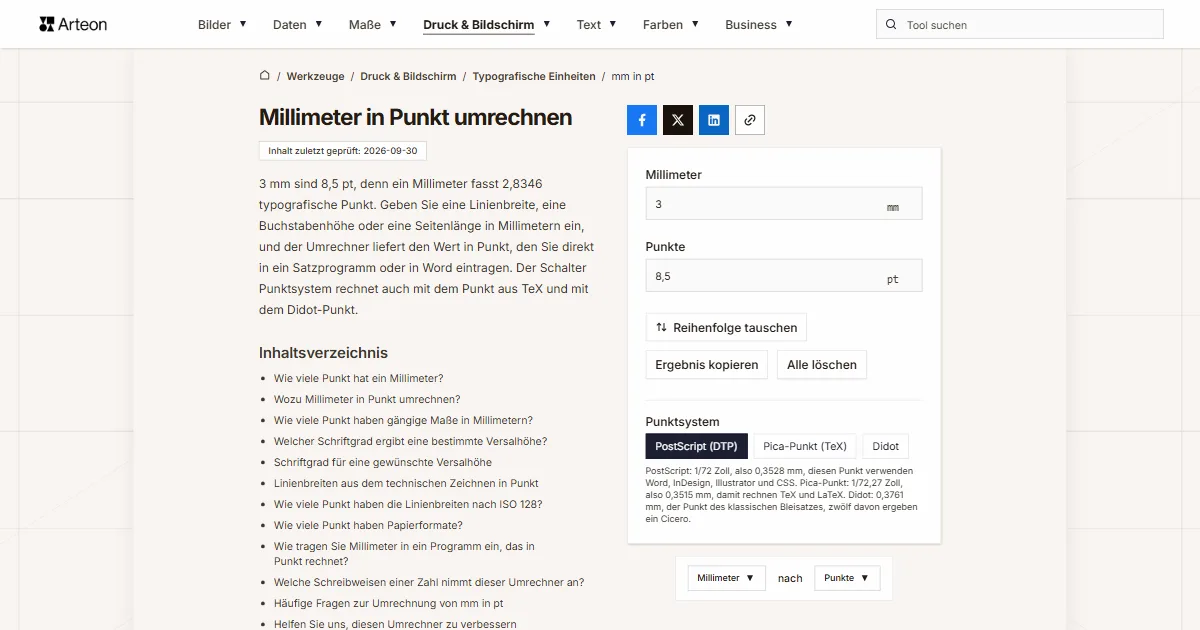Open the Millimeter source unit dropdown

click(x=726, y=578)
